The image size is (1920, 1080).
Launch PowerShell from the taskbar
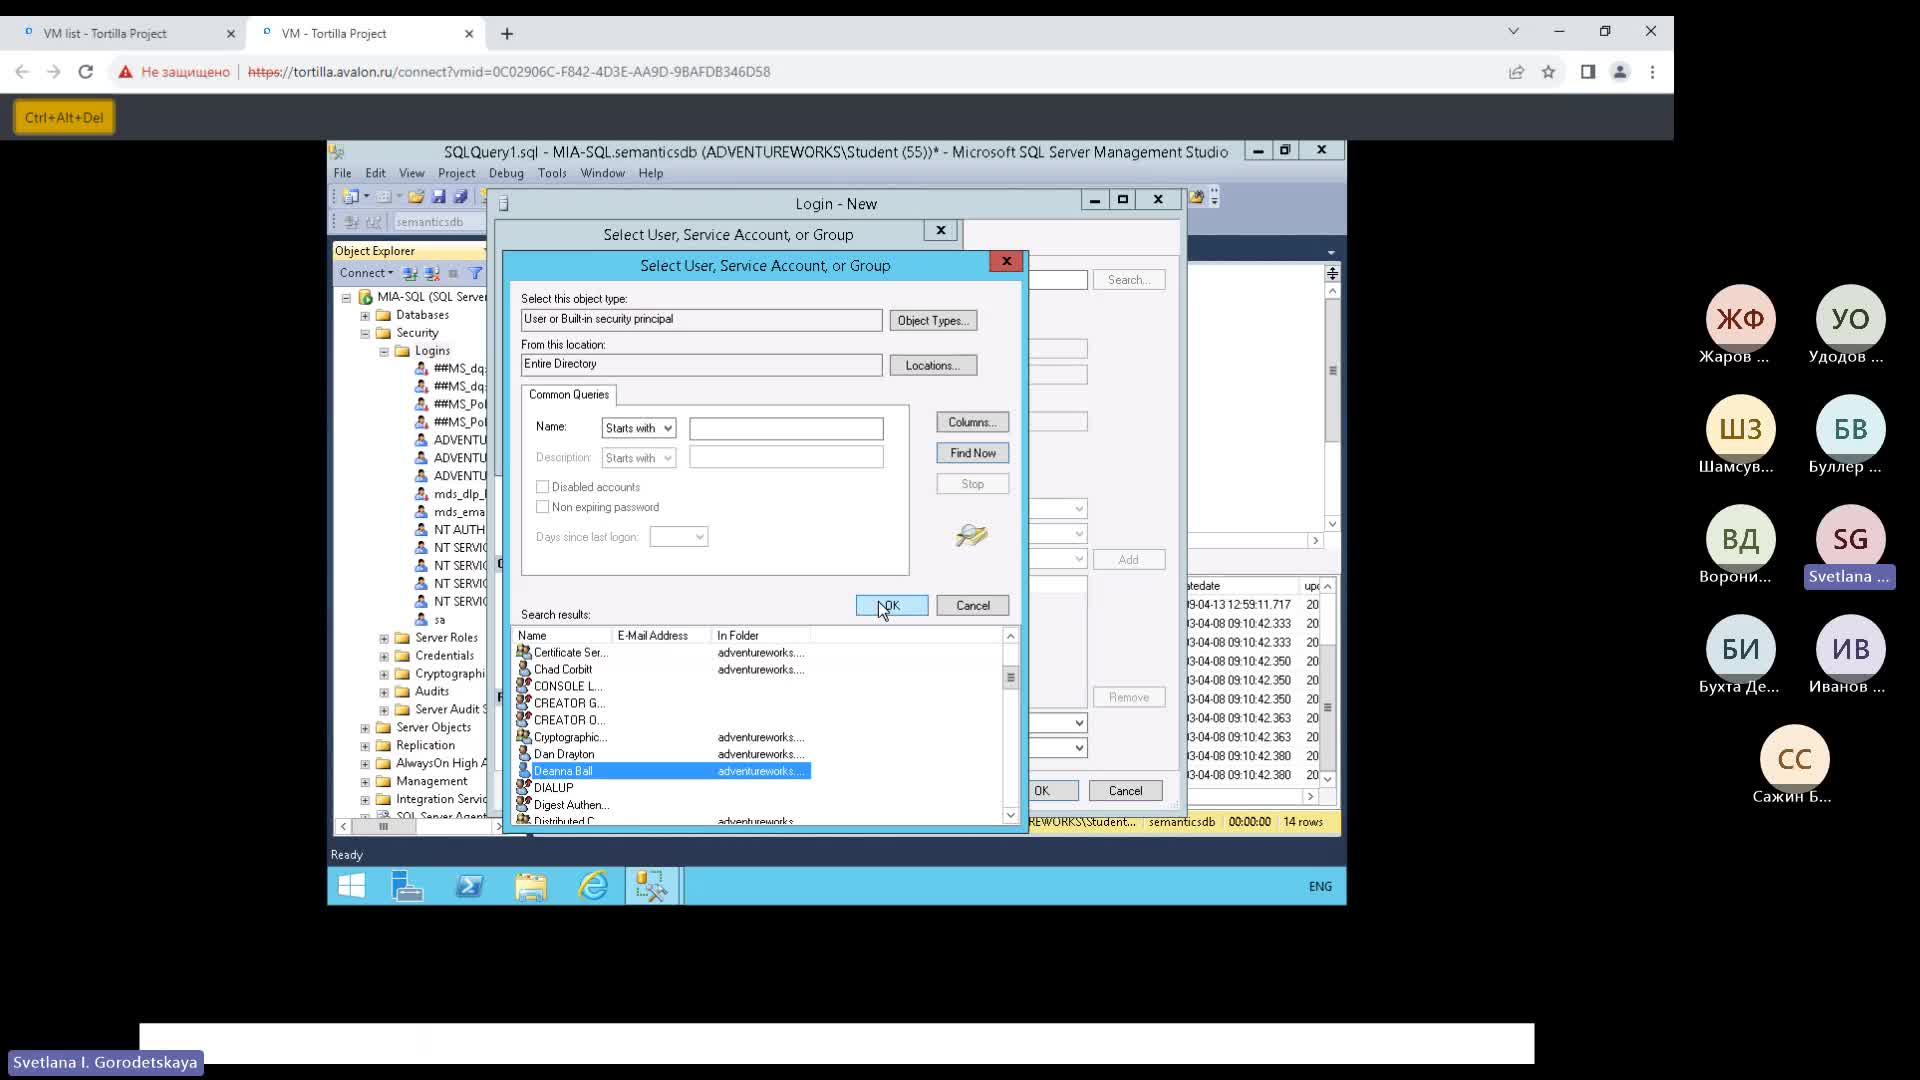click(x=469, y=886)
